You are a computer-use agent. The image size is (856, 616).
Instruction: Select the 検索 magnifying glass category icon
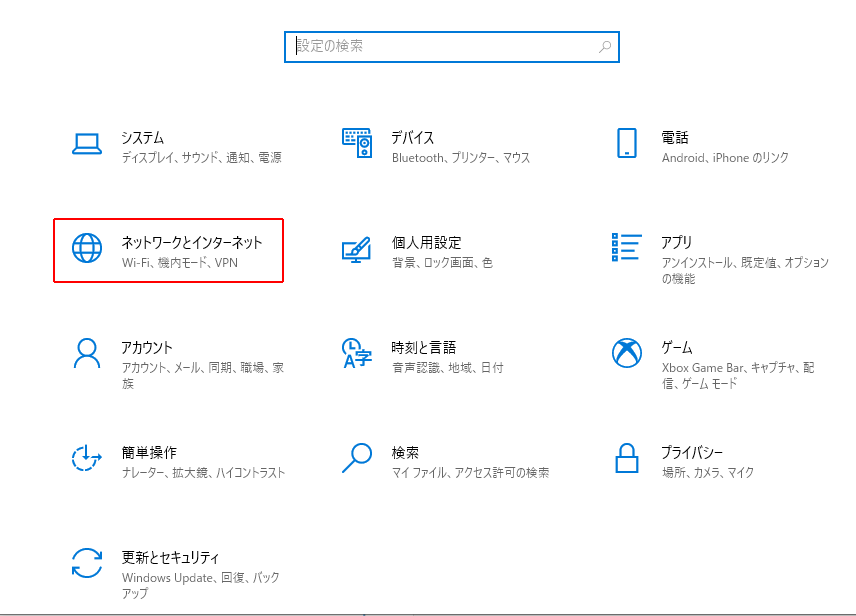point(357,458)
